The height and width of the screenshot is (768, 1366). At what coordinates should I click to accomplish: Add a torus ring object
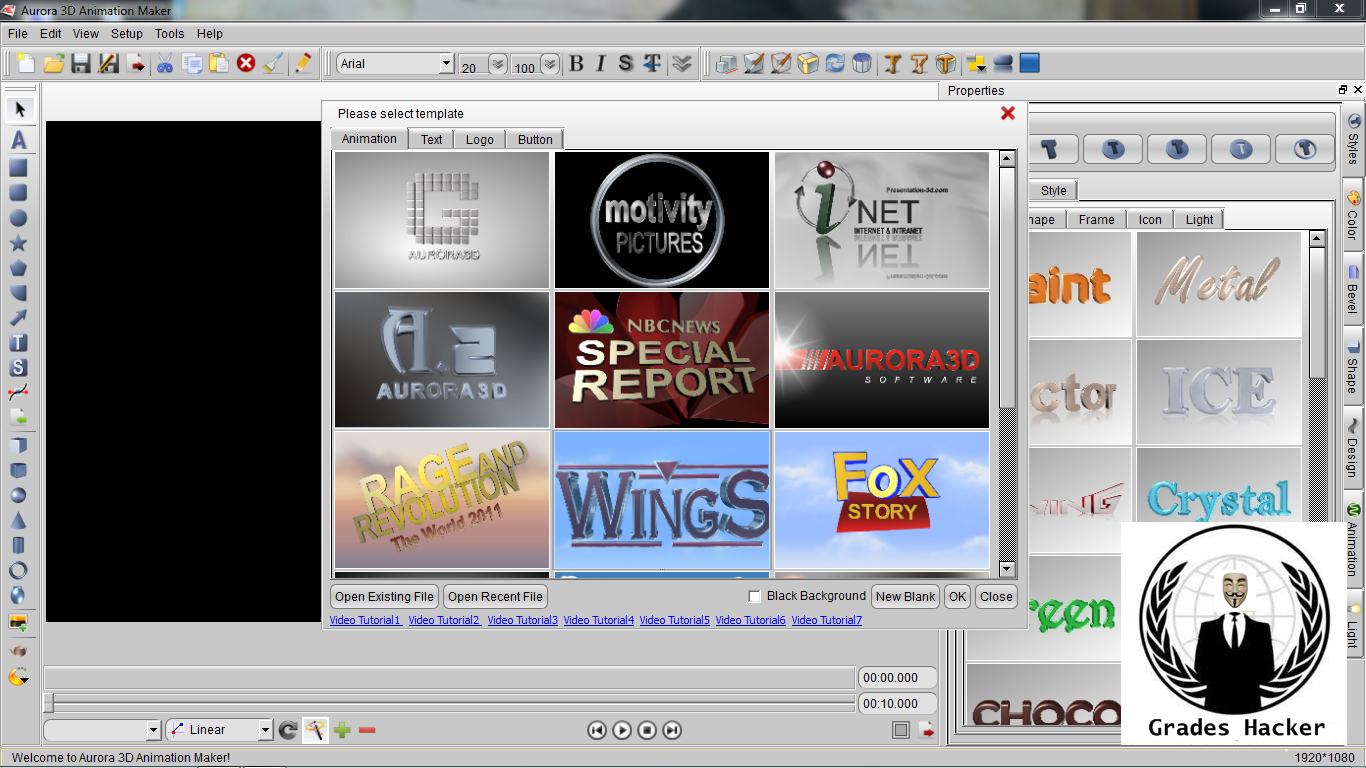pyautogui.click(x=18, y=571)
